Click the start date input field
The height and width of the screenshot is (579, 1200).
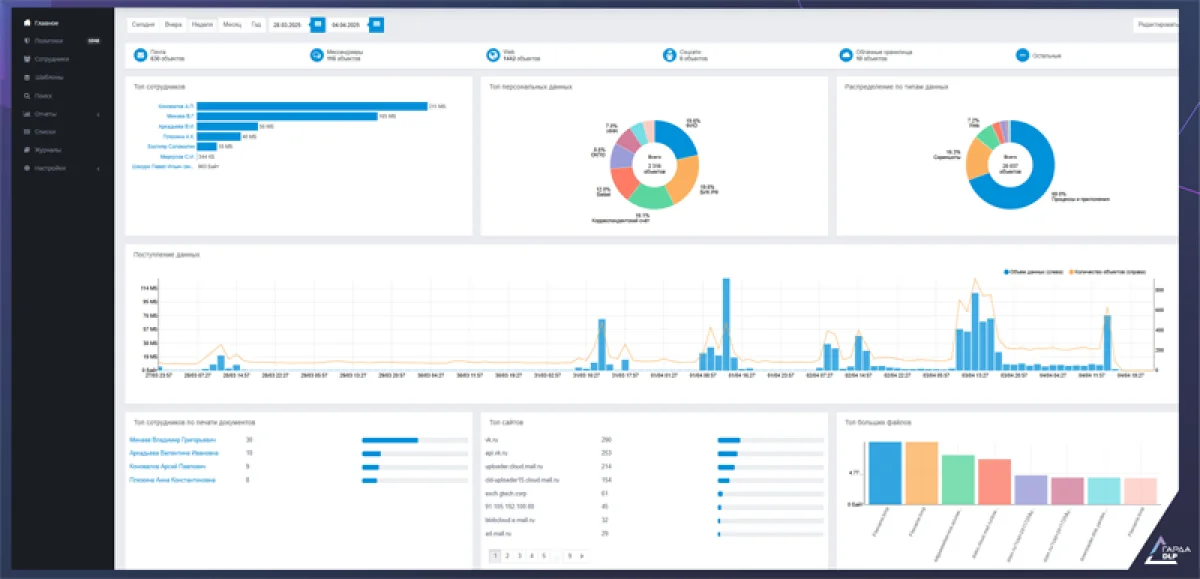click(x=288, y=24)
